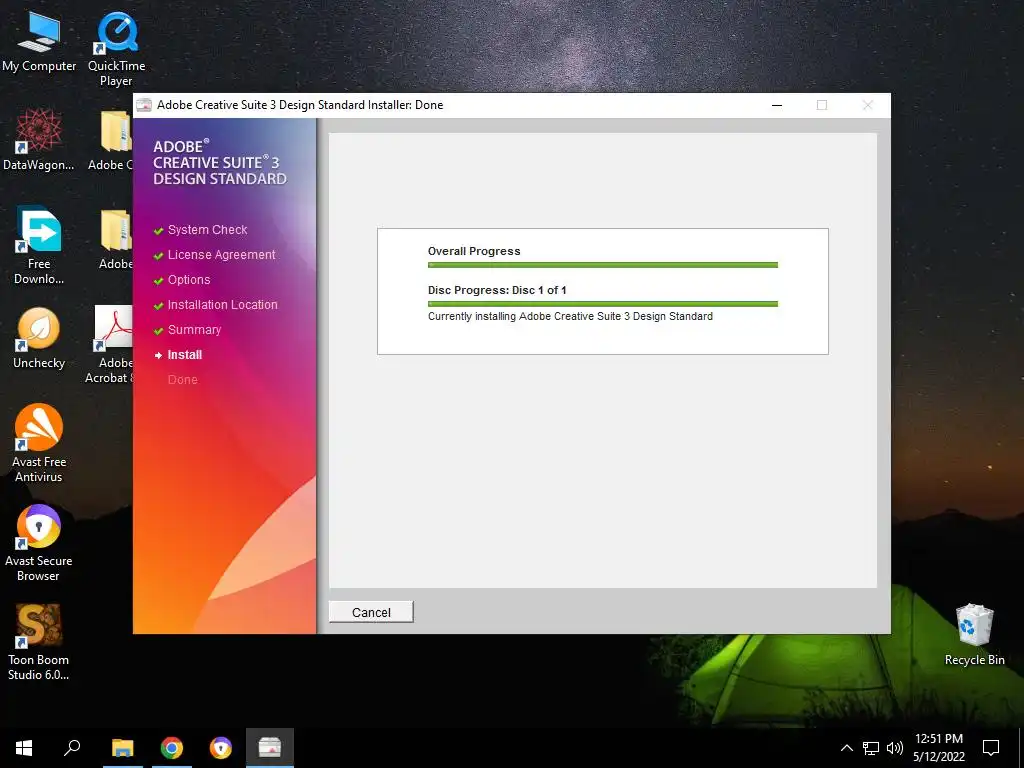Click the Cancel button in the installer
The image size is (1024, 768).
tap(371, 612)
